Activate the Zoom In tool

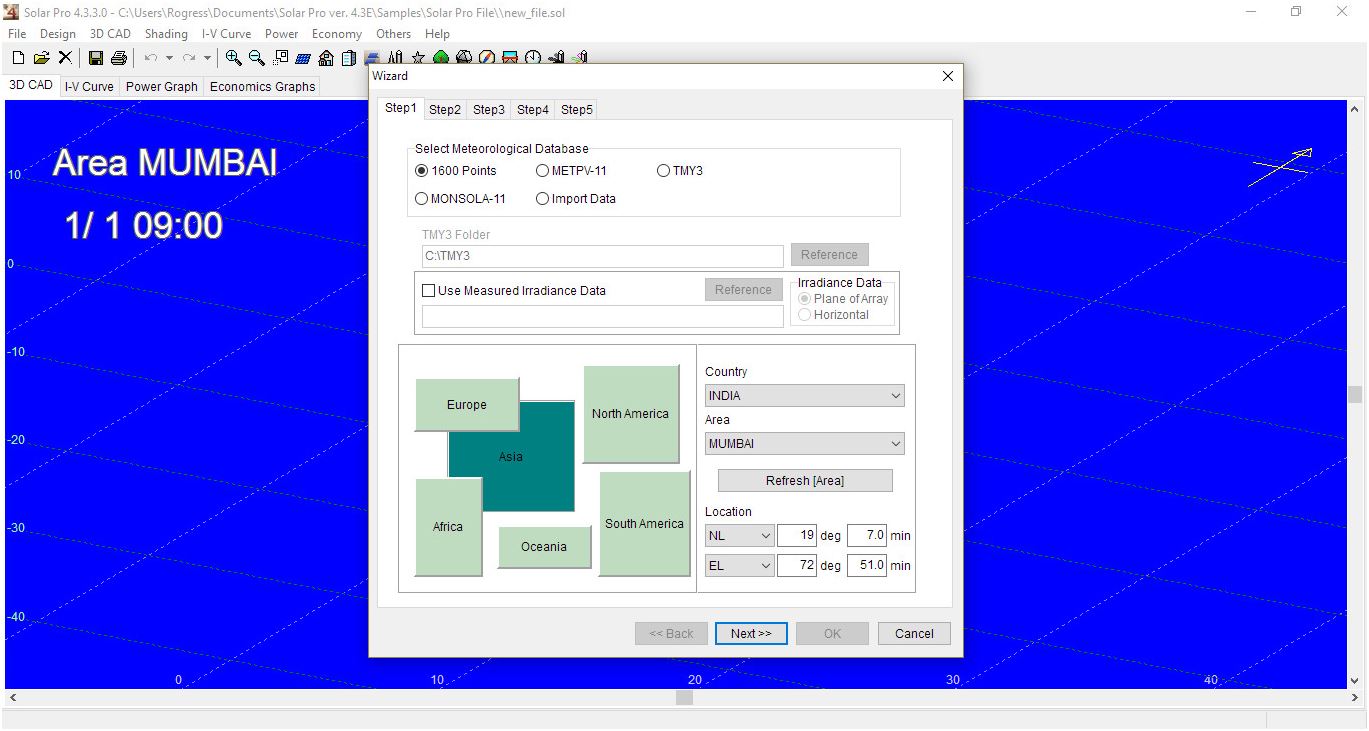(233, 58)
